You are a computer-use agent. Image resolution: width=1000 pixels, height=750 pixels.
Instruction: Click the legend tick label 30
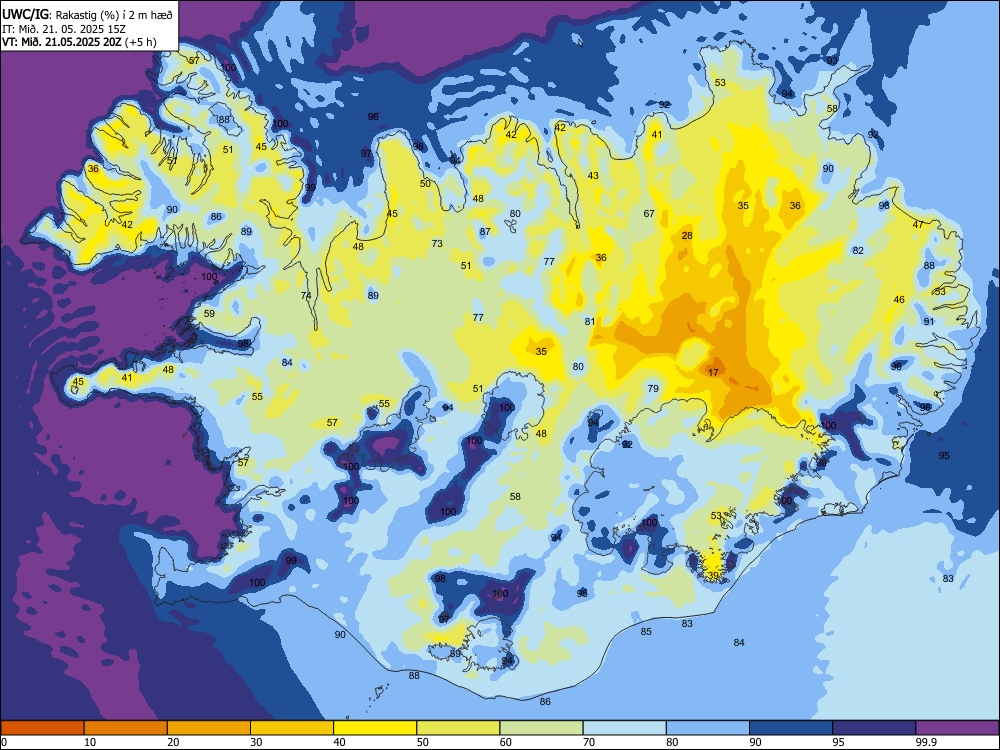point(256,742)
